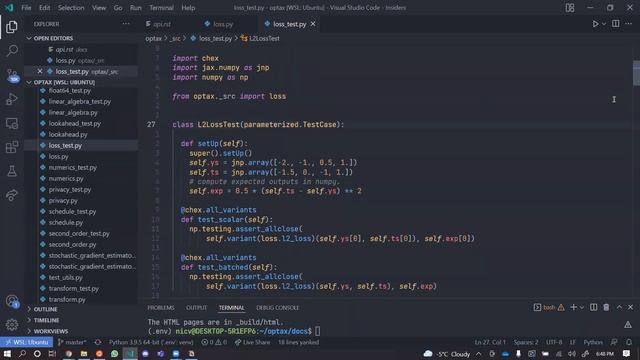Open the Accounts menu in the activity bar

[x=12, y=301]
